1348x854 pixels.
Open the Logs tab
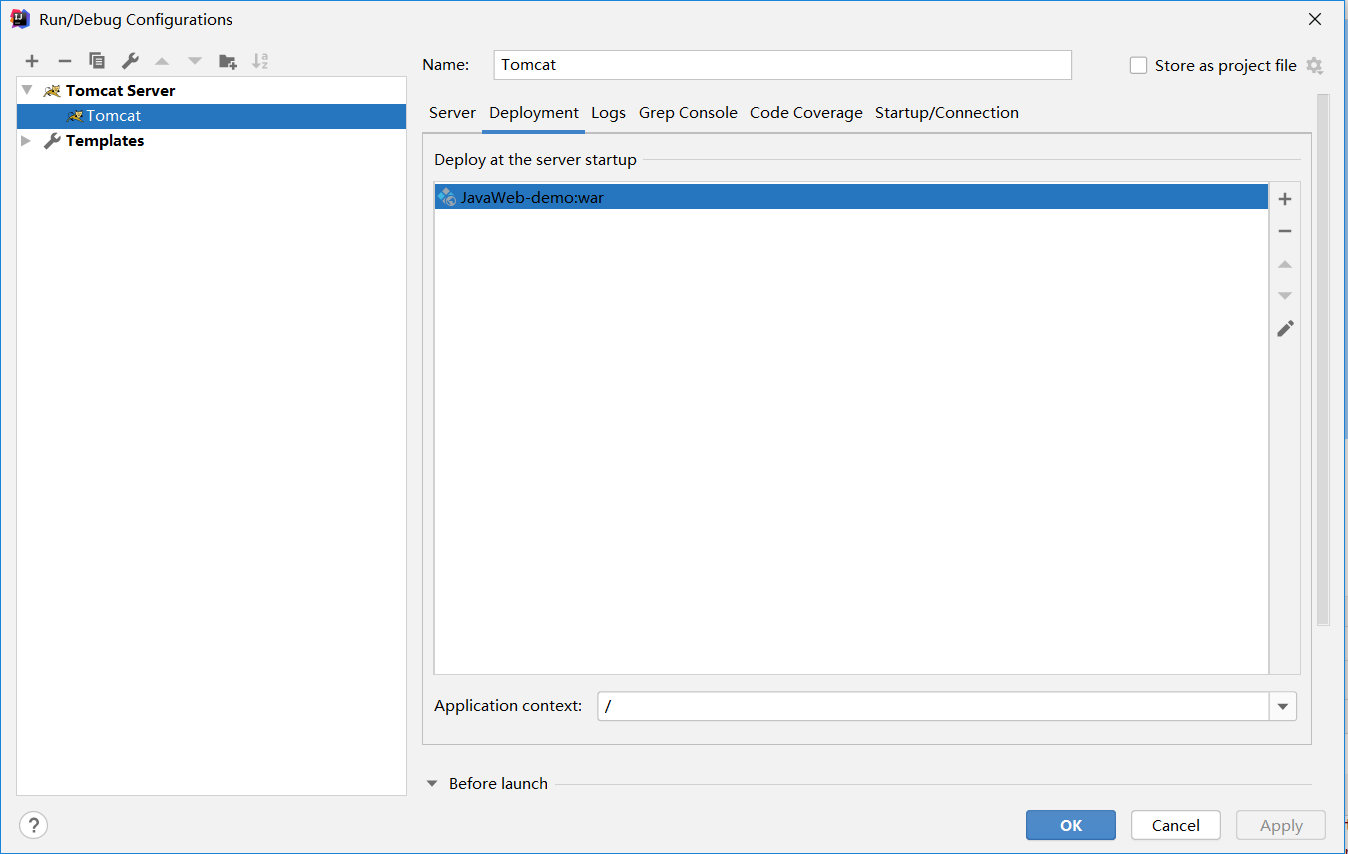coord(608,113)
